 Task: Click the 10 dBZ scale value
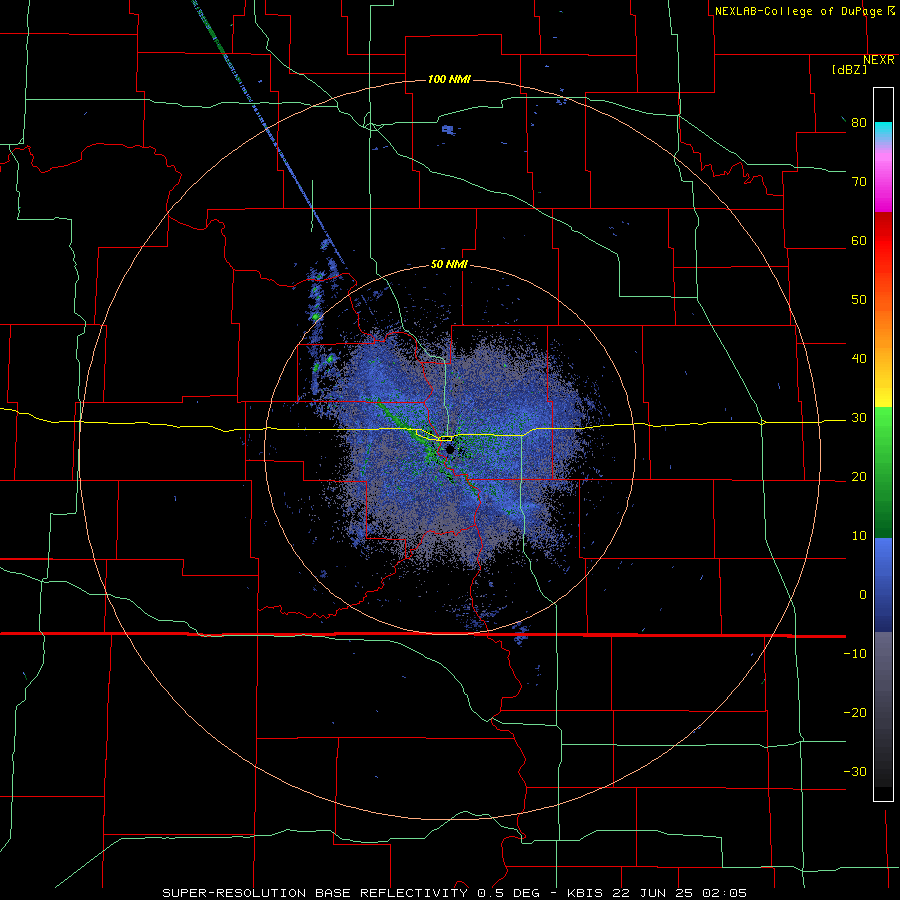point(859,536)
